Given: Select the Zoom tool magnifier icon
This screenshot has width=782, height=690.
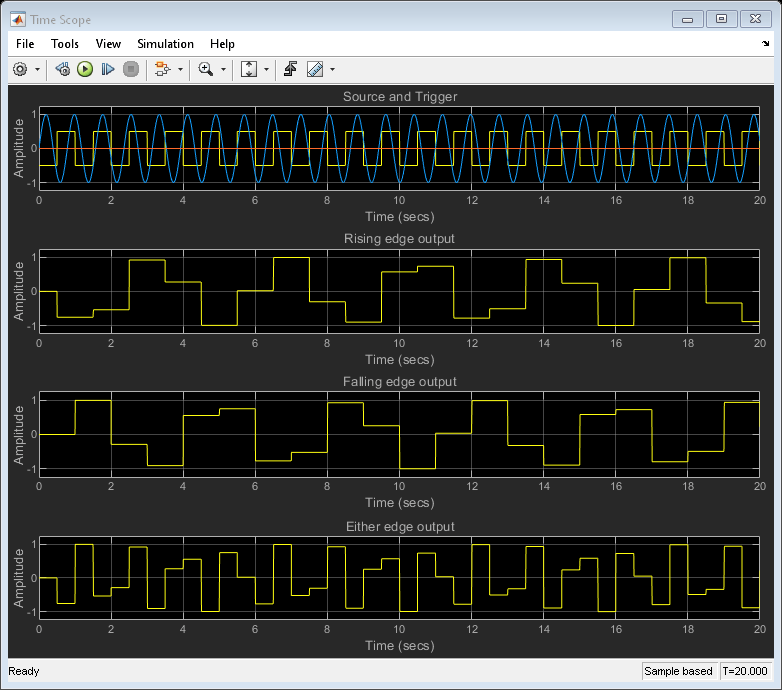Looking at the screenshot, I should click(205, 69).
